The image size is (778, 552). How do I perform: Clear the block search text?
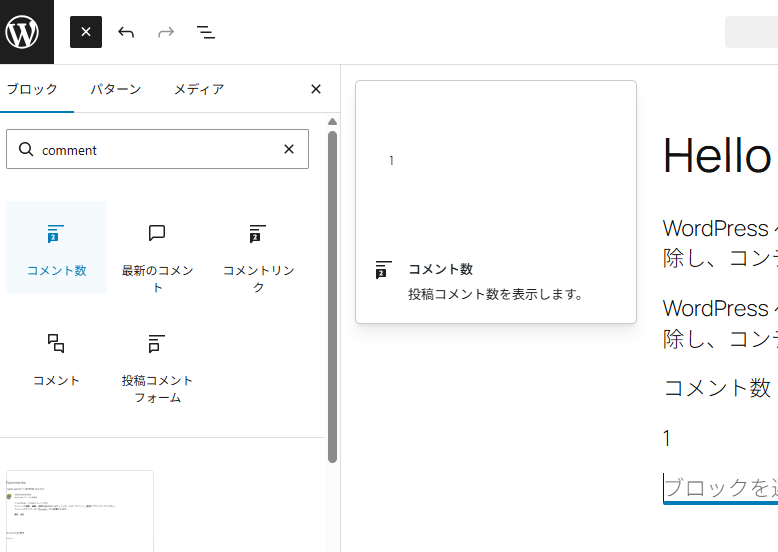[x=289, y=149]
